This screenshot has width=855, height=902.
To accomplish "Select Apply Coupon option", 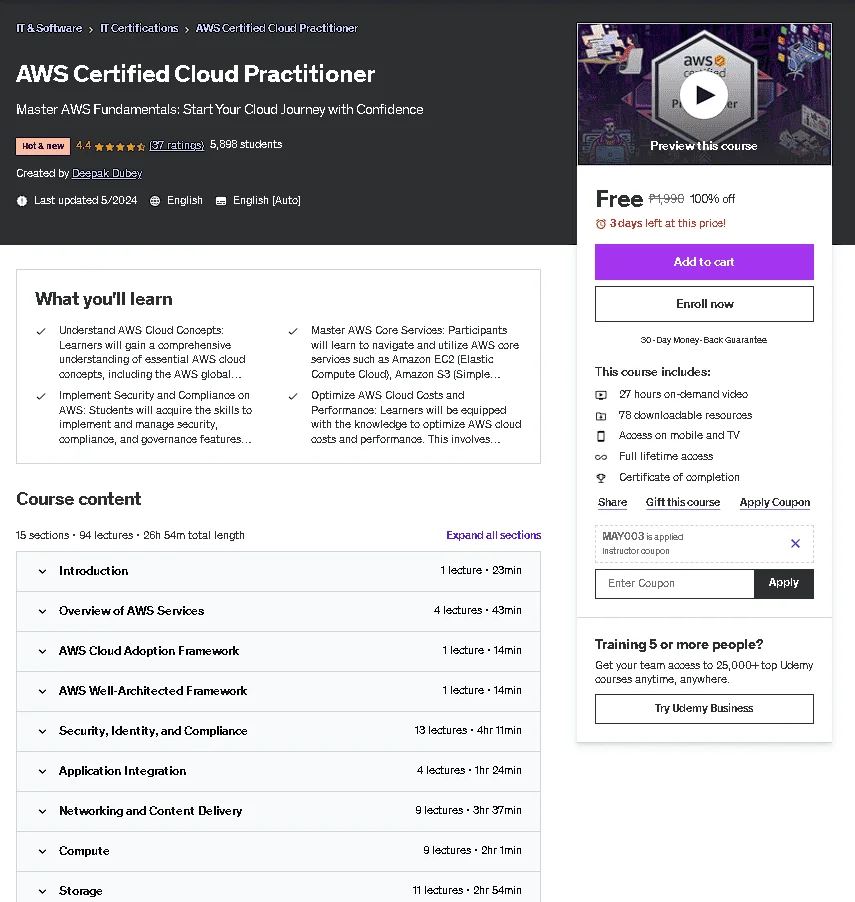I will tap(774, 502).
